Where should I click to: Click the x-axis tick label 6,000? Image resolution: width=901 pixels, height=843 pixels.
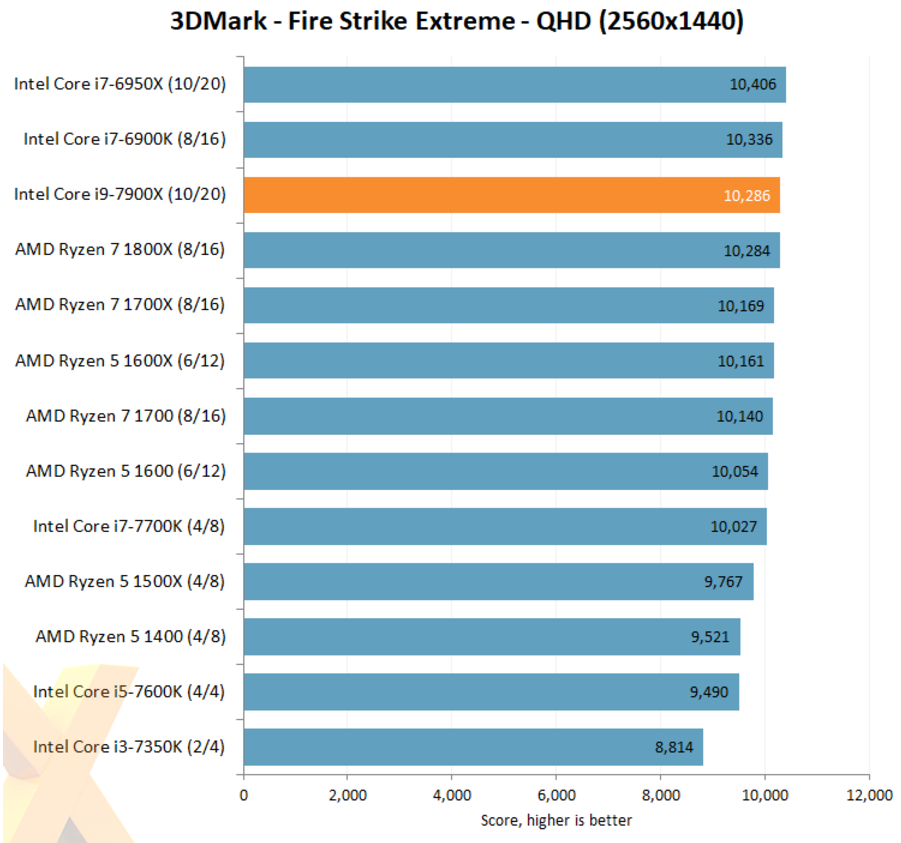click(x=556, y=795)
